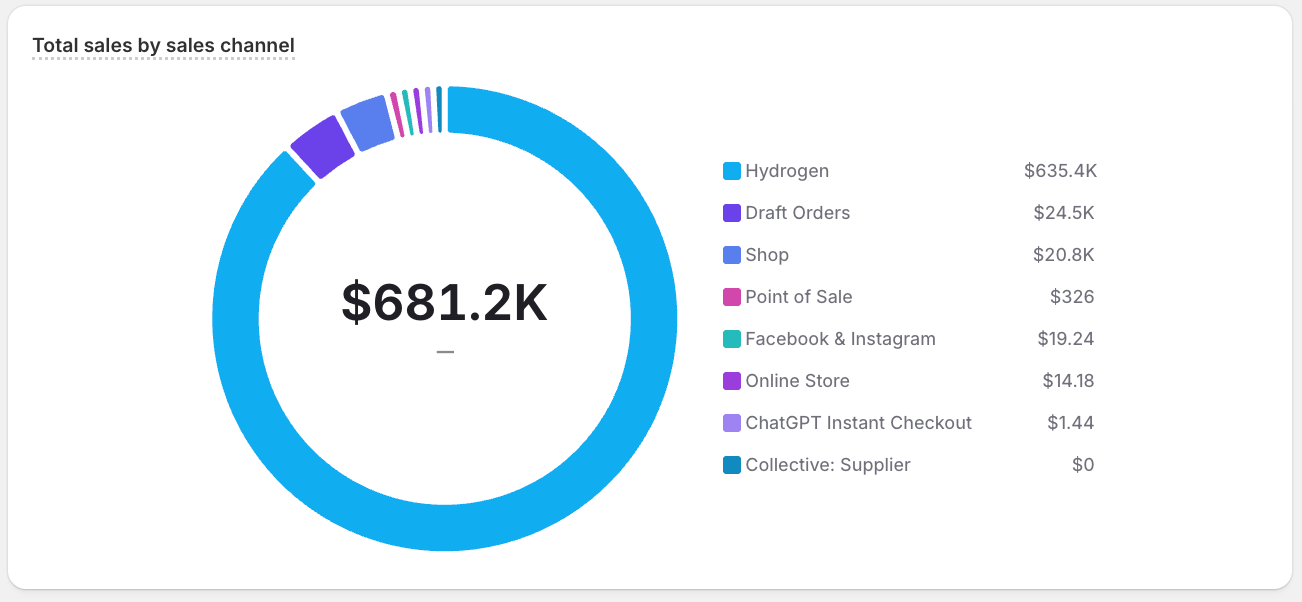Select the Hydrogen legend label

(x=787, y=171)
